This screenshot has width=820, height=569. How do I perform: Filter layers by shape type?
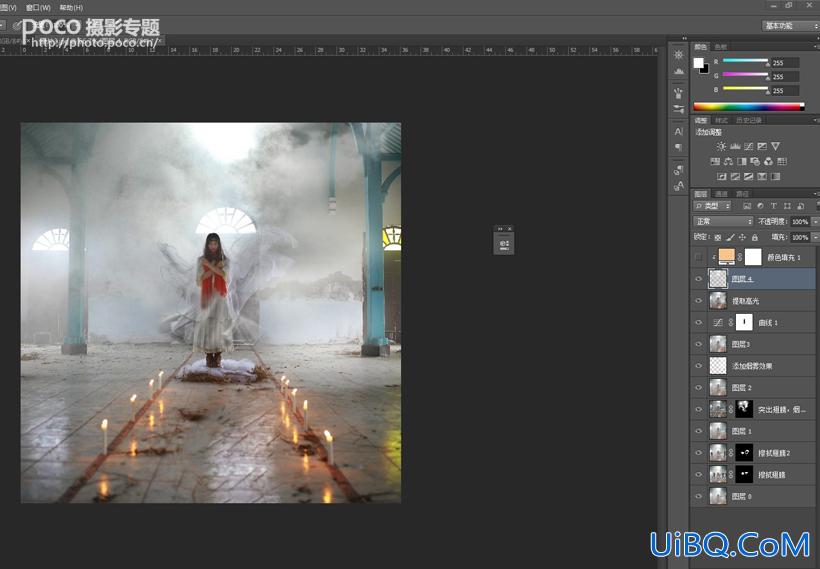tap(787, 206)
